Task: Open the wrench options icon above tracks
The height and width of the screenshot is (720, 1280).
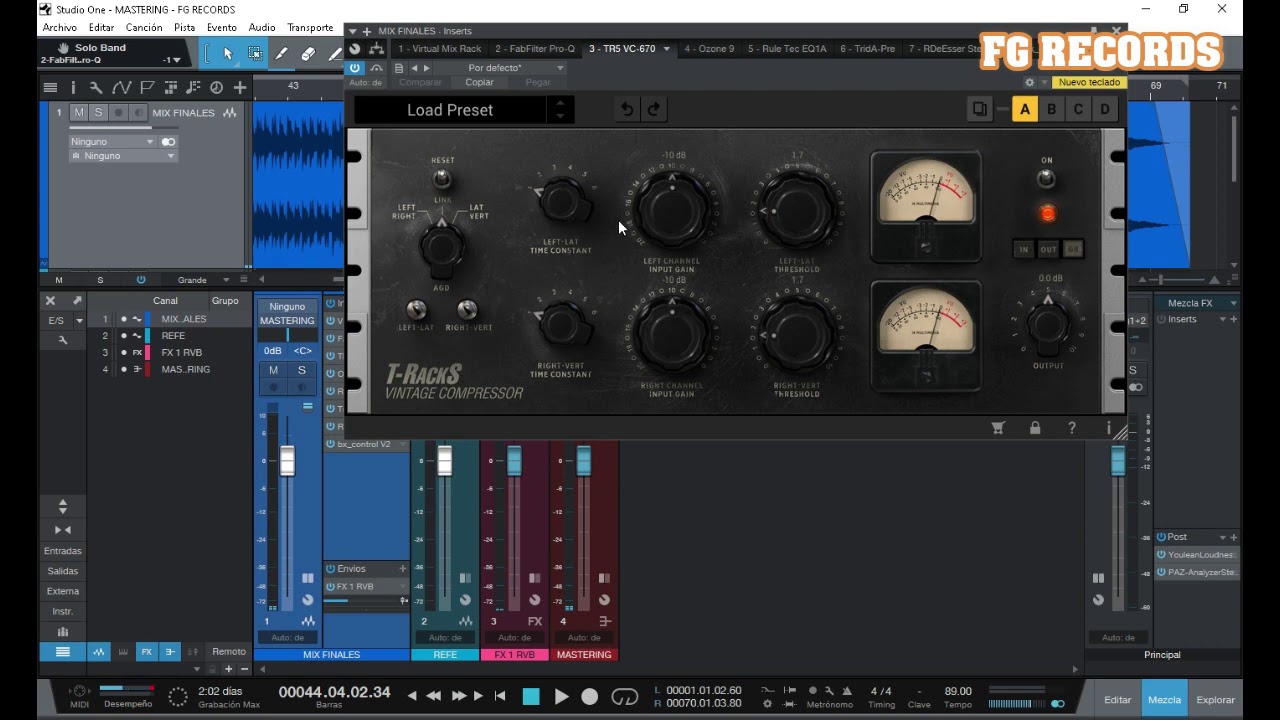Action: click(96, 88)
